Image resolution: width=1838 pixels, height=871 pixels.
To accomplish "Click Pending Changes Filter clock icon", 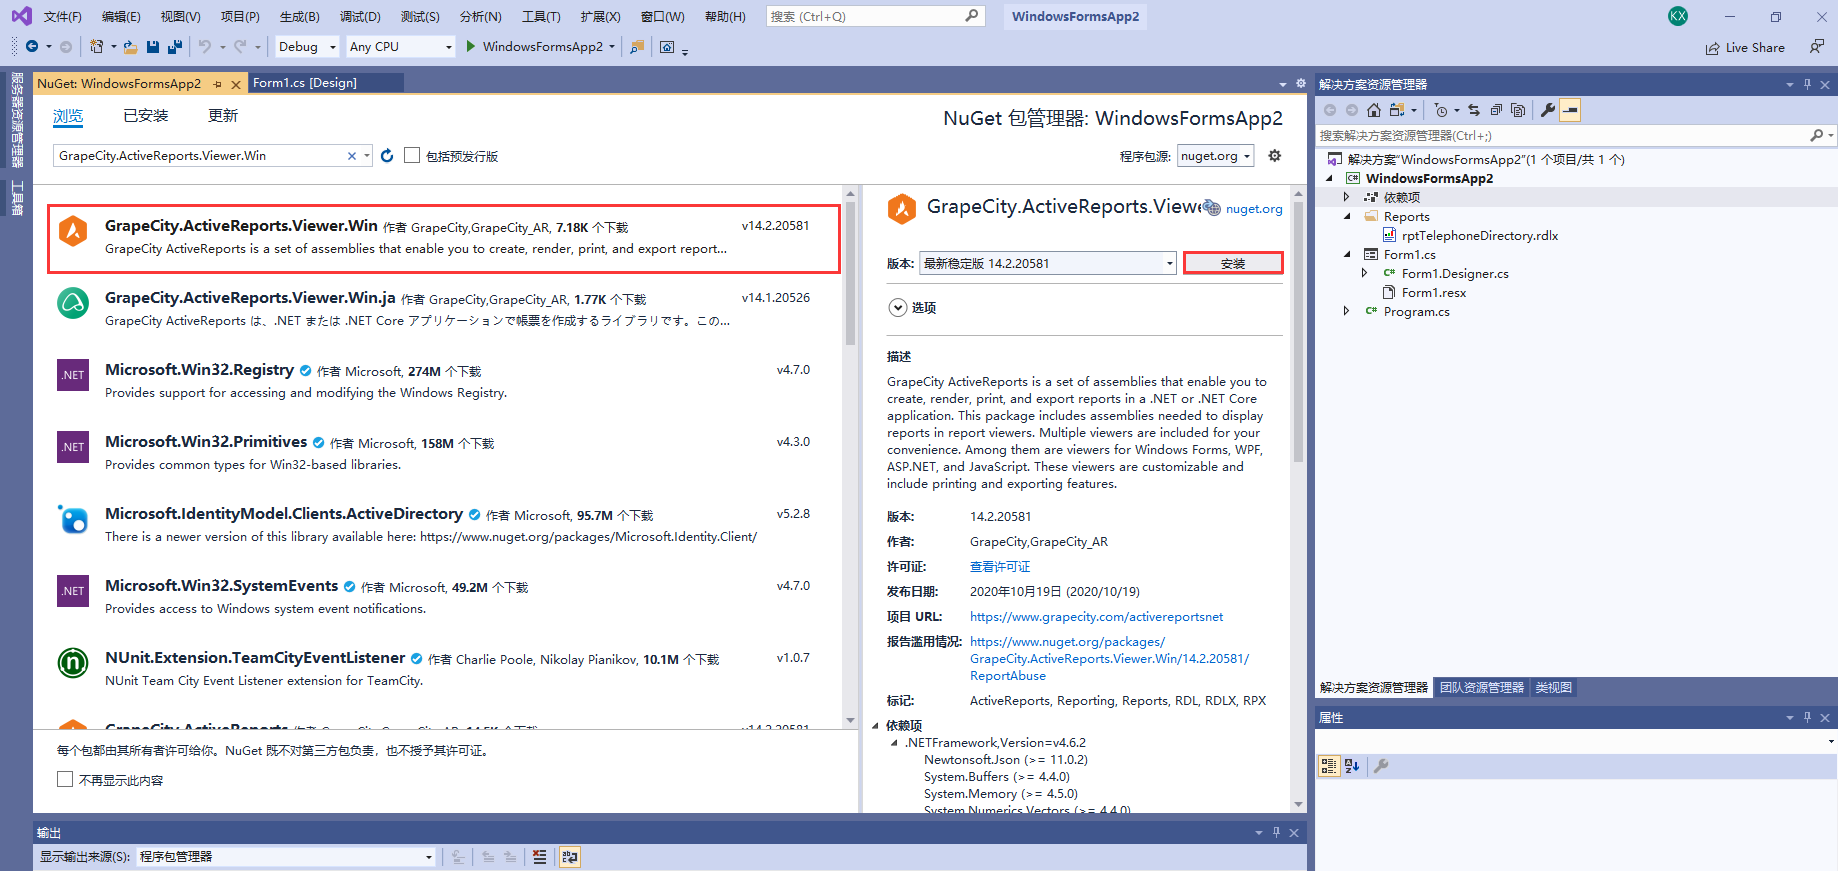I will coord(1441,110).
